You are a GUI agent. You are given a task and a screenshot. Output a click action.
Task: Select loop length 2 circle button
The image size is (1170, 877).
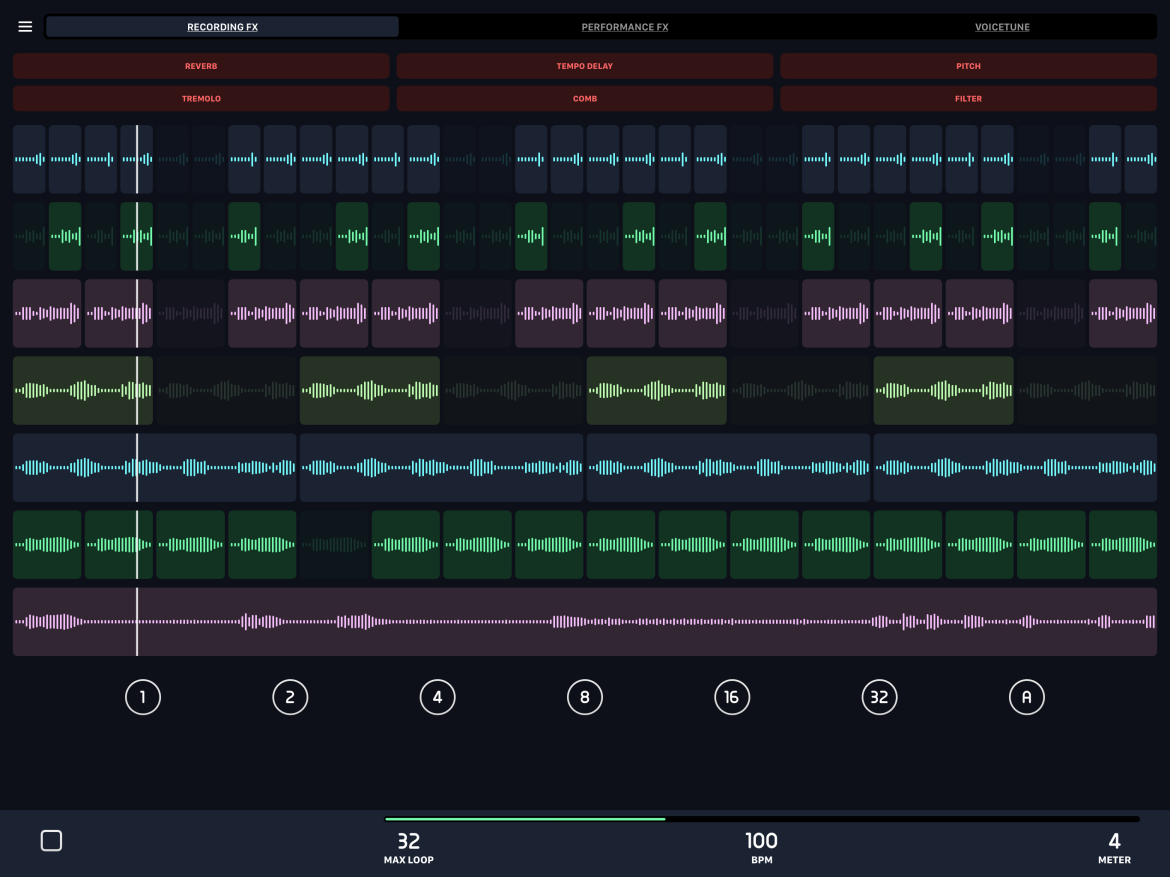pyautogui.click(x=290, y=697)
